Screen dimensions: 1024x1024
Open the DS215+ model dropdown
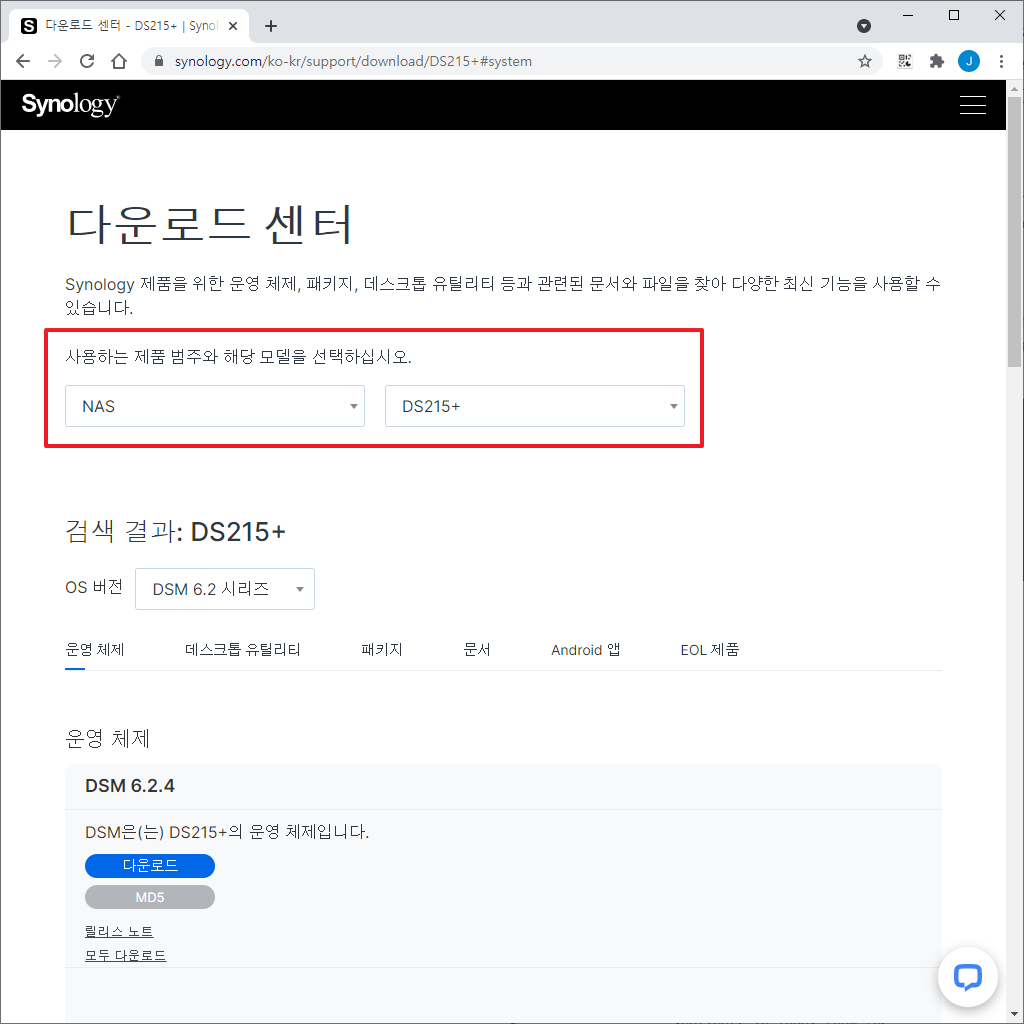pos(534,406)
